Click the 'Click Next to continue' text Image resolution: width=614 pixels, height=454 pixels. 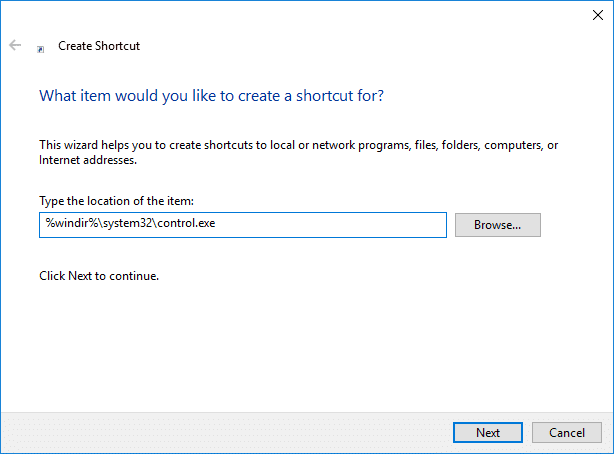coord(99,275)
